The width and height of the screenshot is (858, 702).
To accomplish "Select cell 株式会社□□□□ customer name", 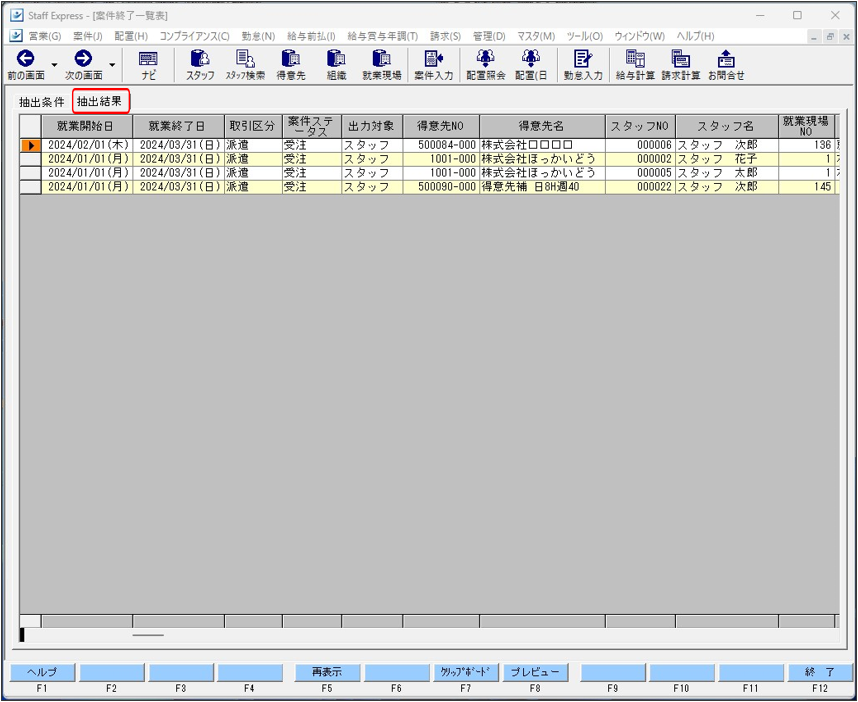I will coord(542,146).
